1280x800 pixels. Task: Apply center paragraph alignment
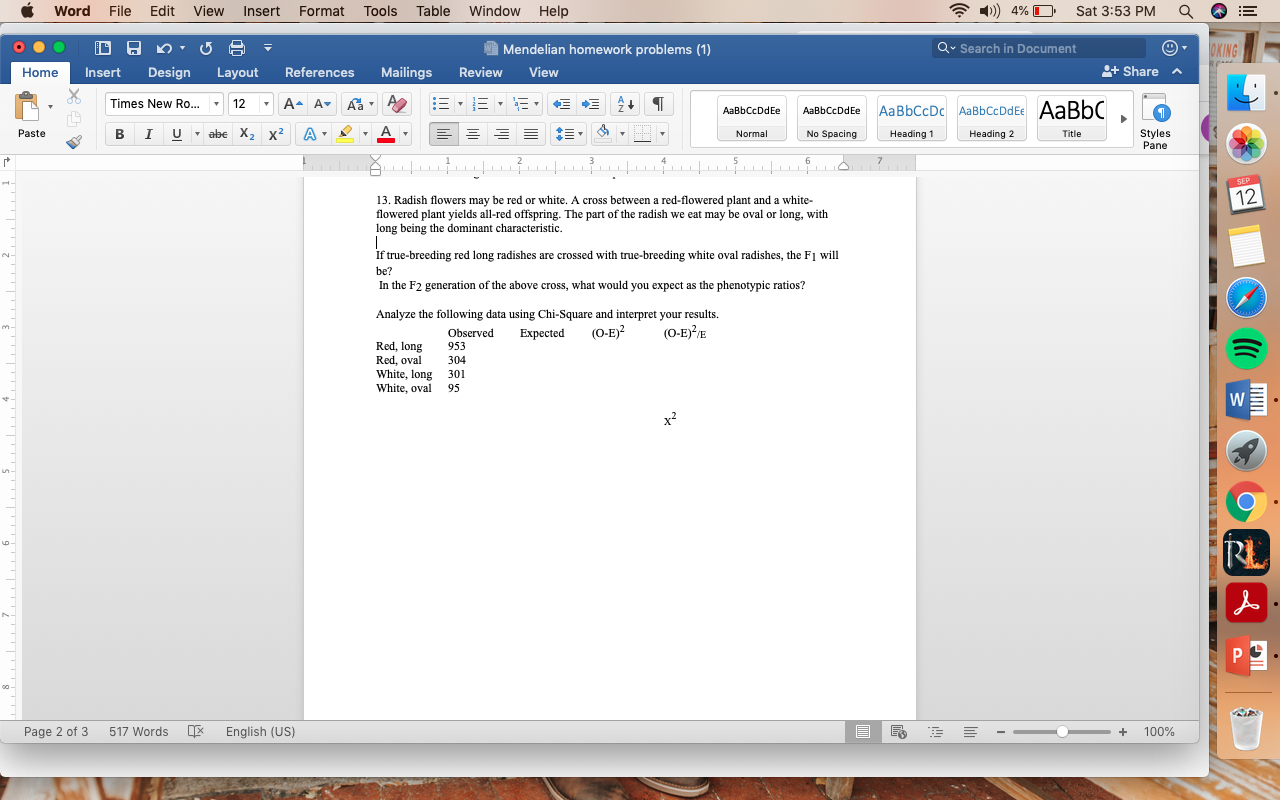point(473,134)
